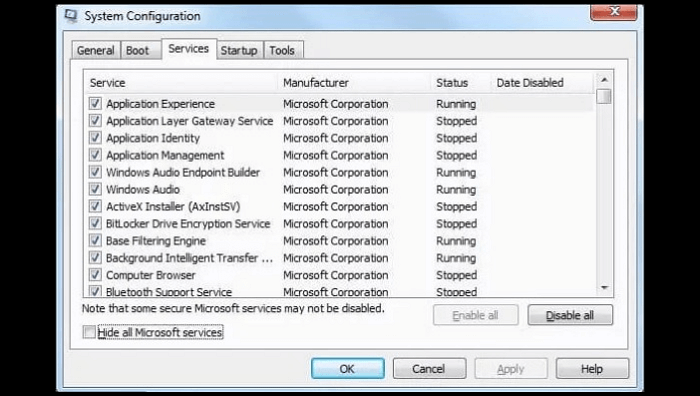Click Running status of Application Experience

point(456,104)
